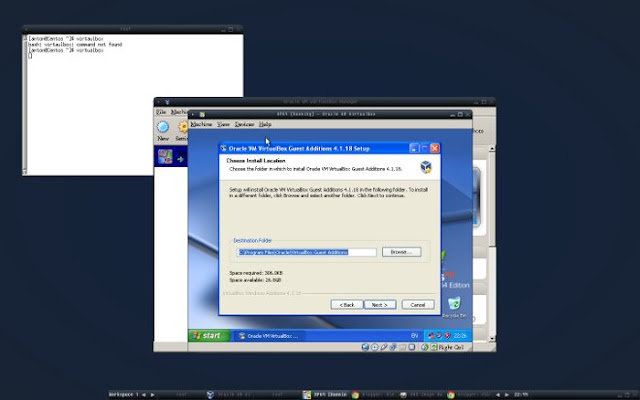Click the optical disc status icon
640x400 pixels.
tap(374, 347)
